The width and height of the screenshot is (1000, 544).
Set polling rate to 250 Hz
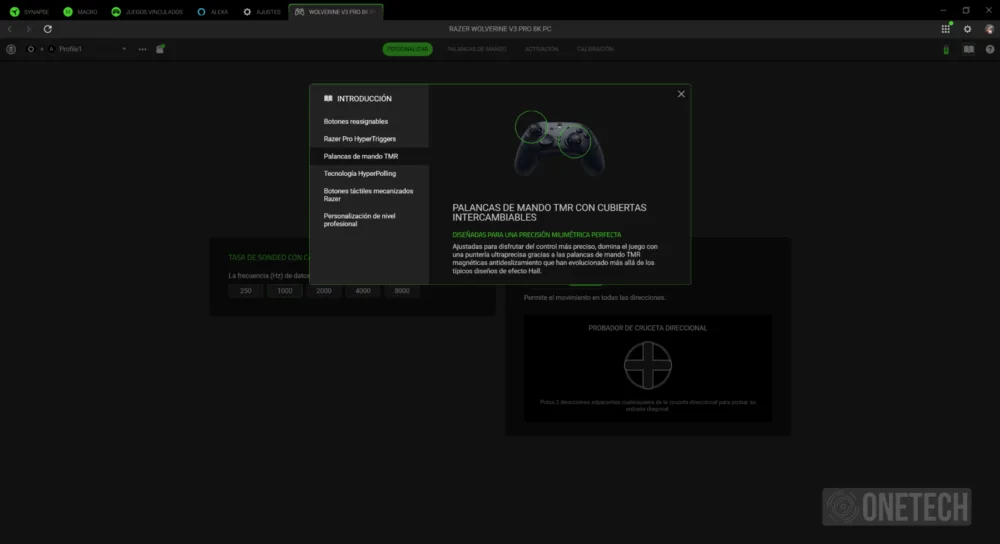(246, 291)
